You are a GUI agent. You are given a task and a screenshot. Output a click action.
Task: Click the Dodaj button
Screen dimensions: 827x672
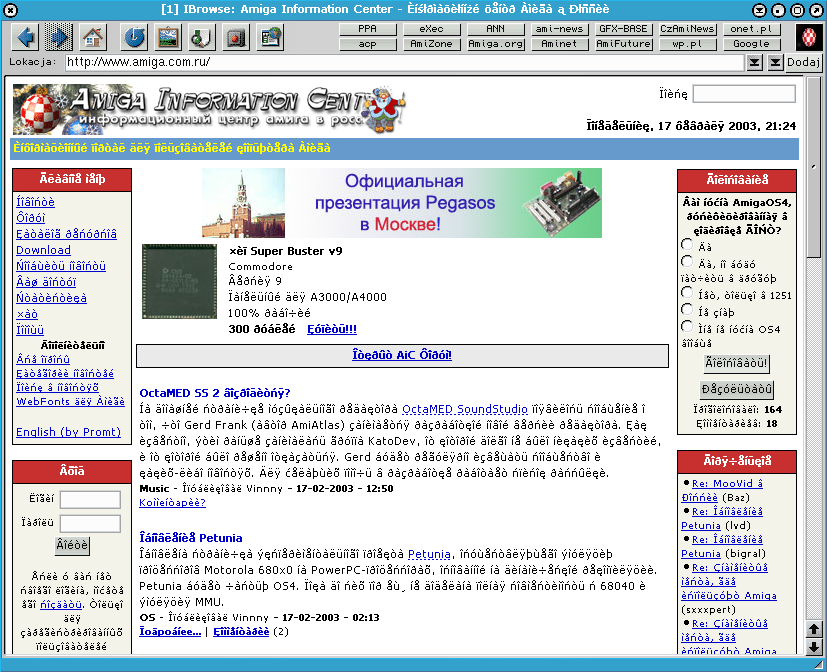click(804, 62)
